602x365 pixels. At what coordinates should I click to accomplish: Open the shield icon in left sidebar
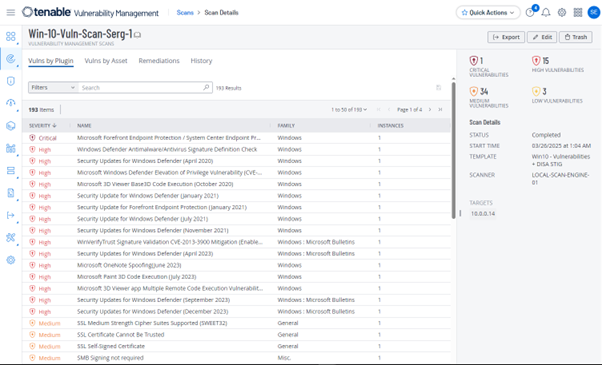tap(11, 81)
